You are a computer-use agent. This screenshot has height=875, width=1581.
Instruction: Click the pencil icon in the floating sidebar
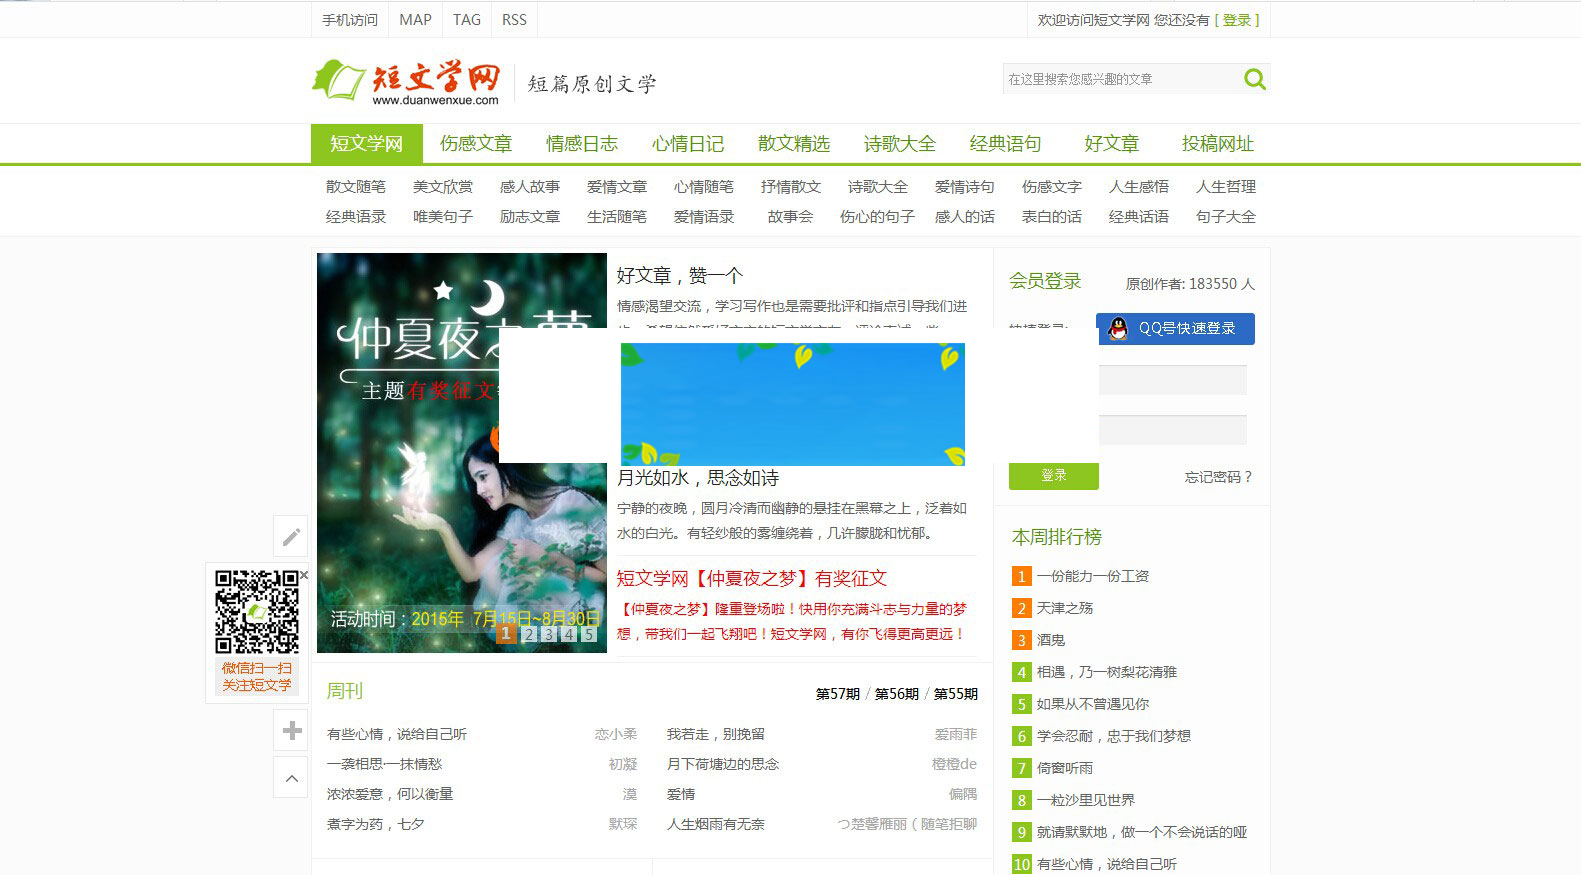coord(291,537)
